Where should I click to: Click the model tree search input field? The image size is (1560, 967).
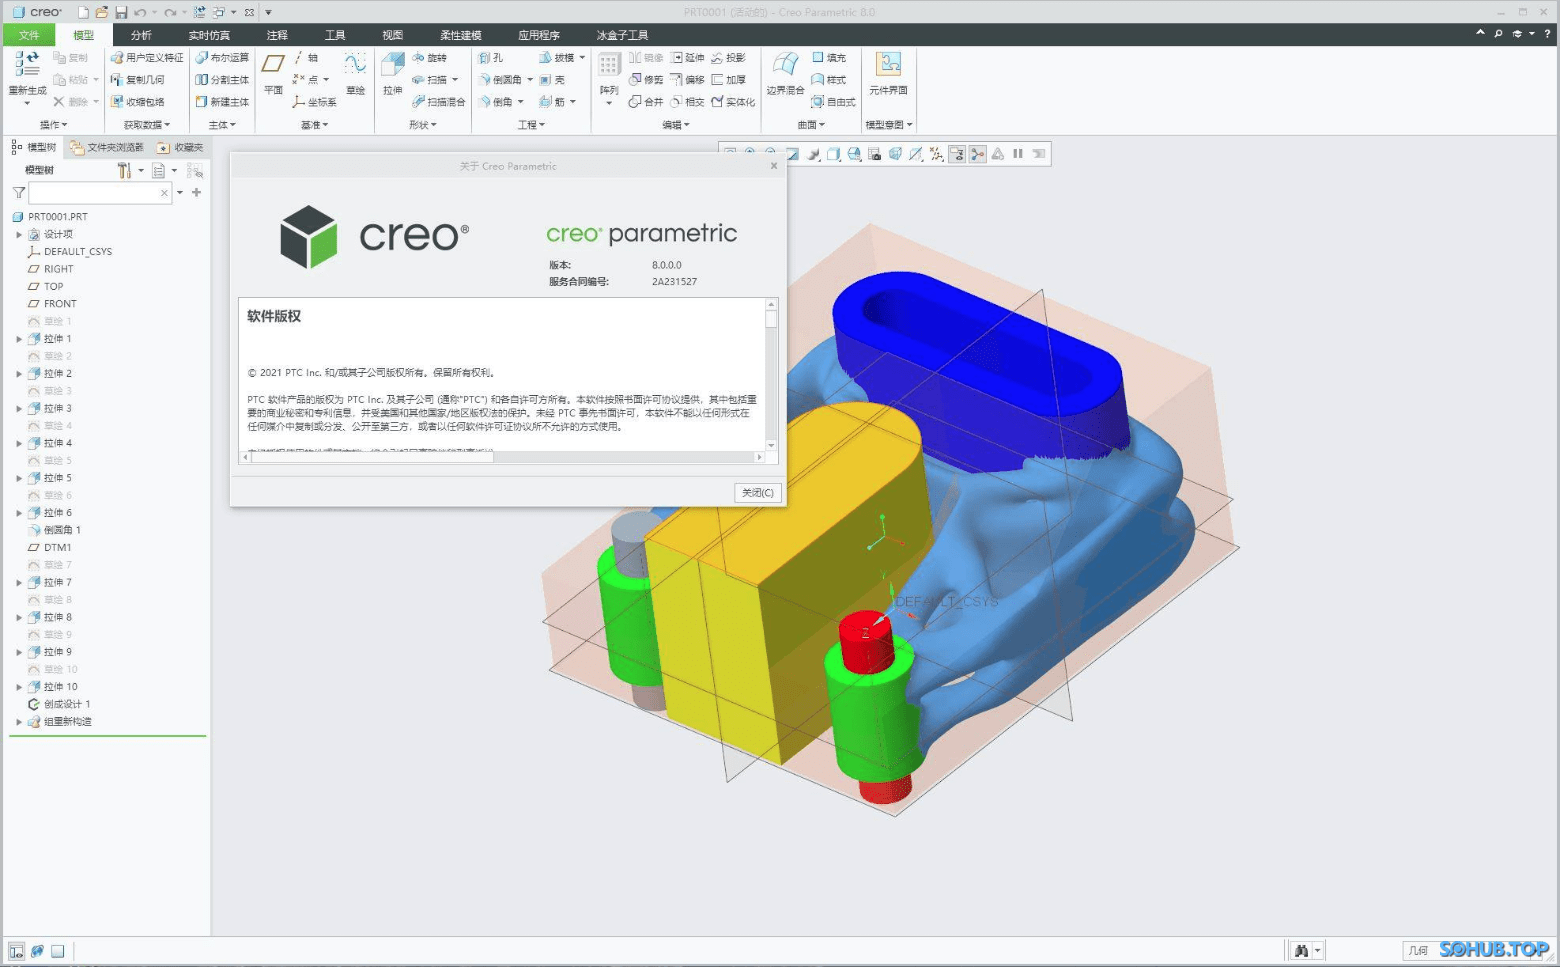(x=95, y=192)
